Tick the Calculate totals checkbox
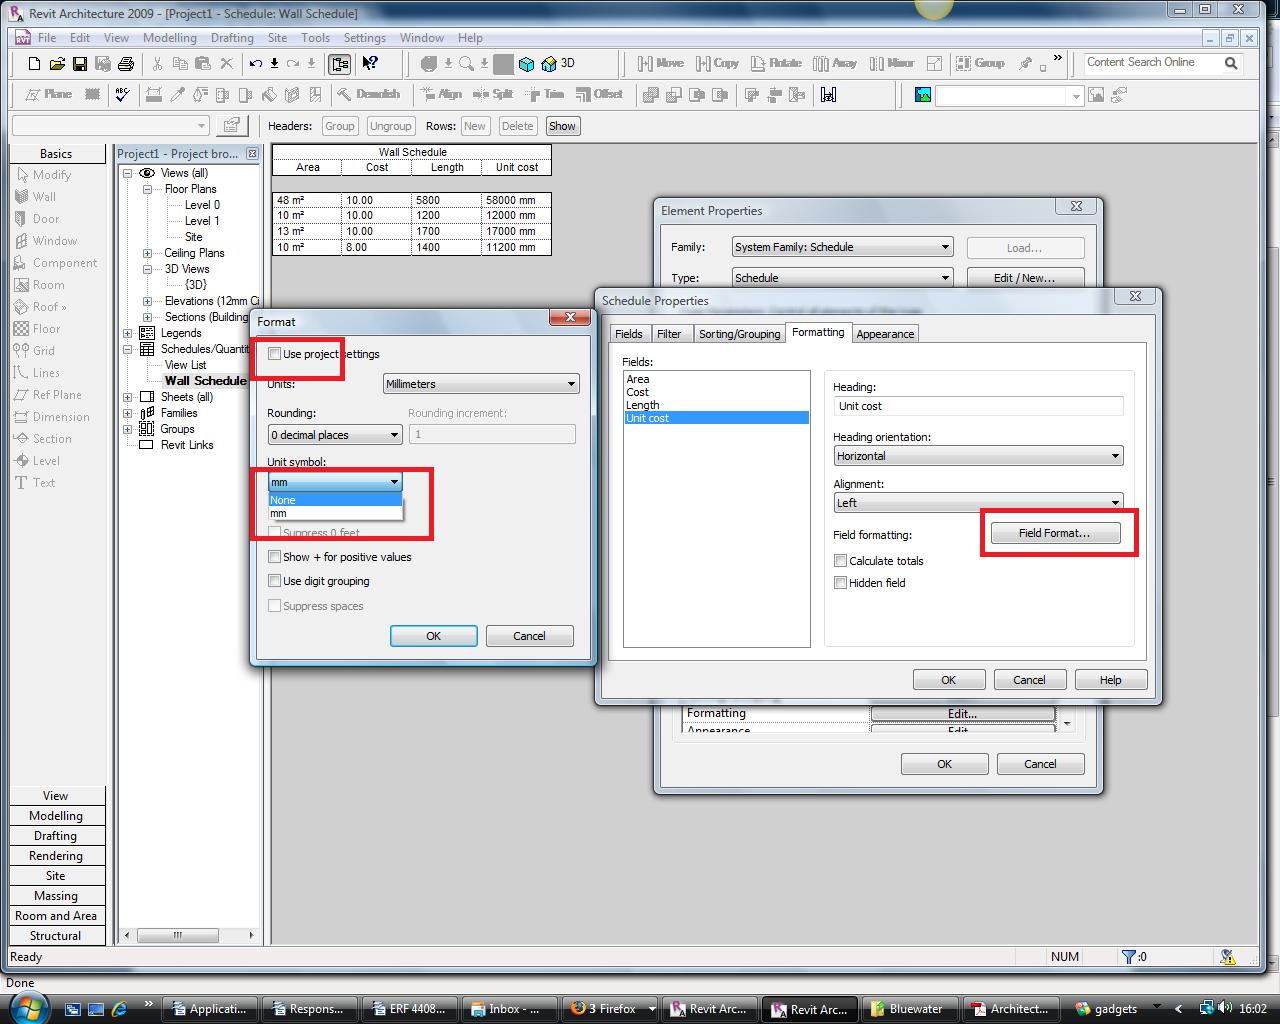This screenshot has width=1280, height=1024. [841, 561]
